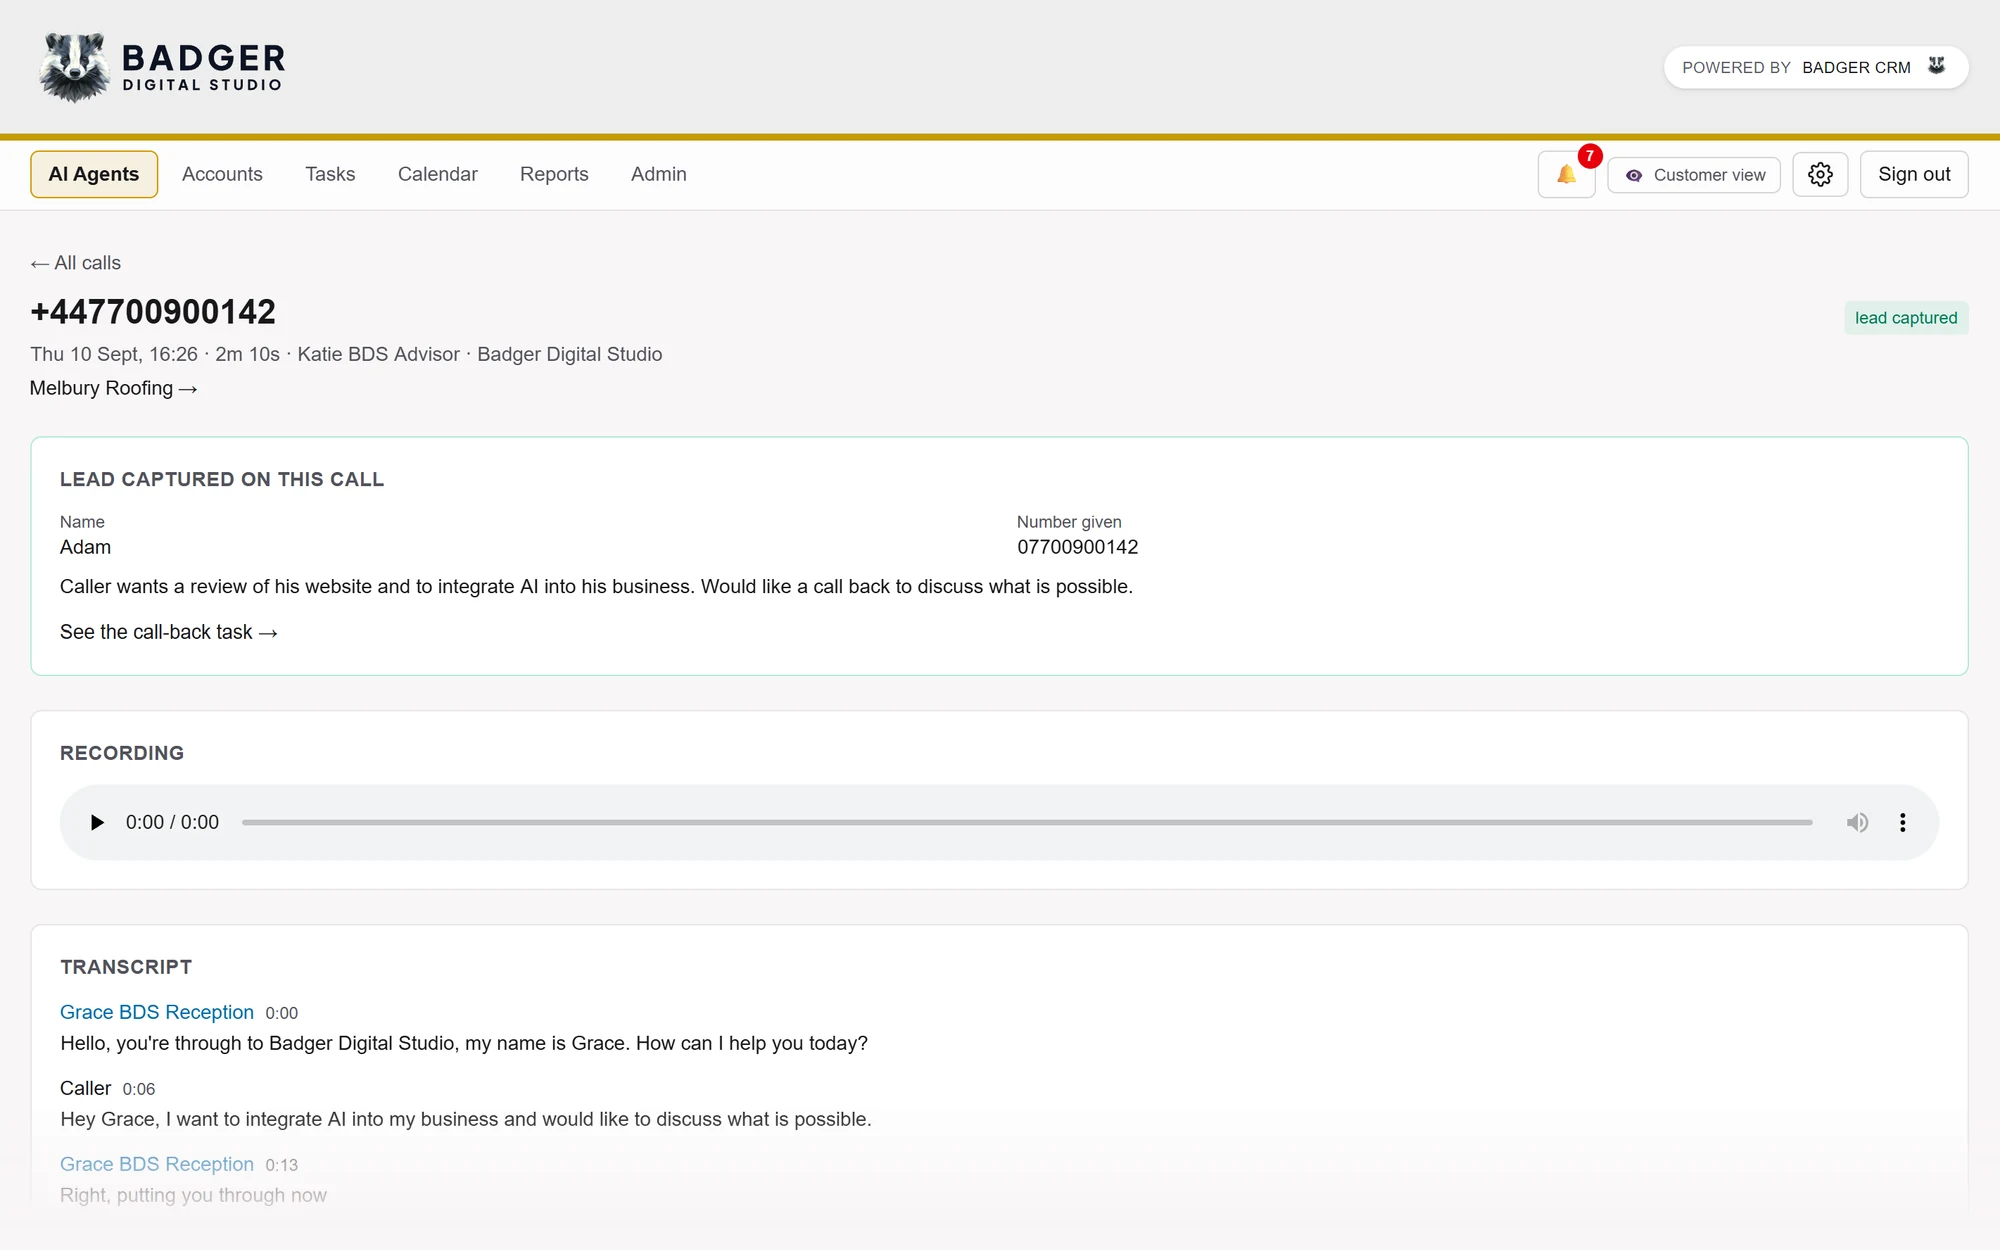The image size is (2000, 1250).
Task: Sign out of the CRM
Action: [1914, 175]
